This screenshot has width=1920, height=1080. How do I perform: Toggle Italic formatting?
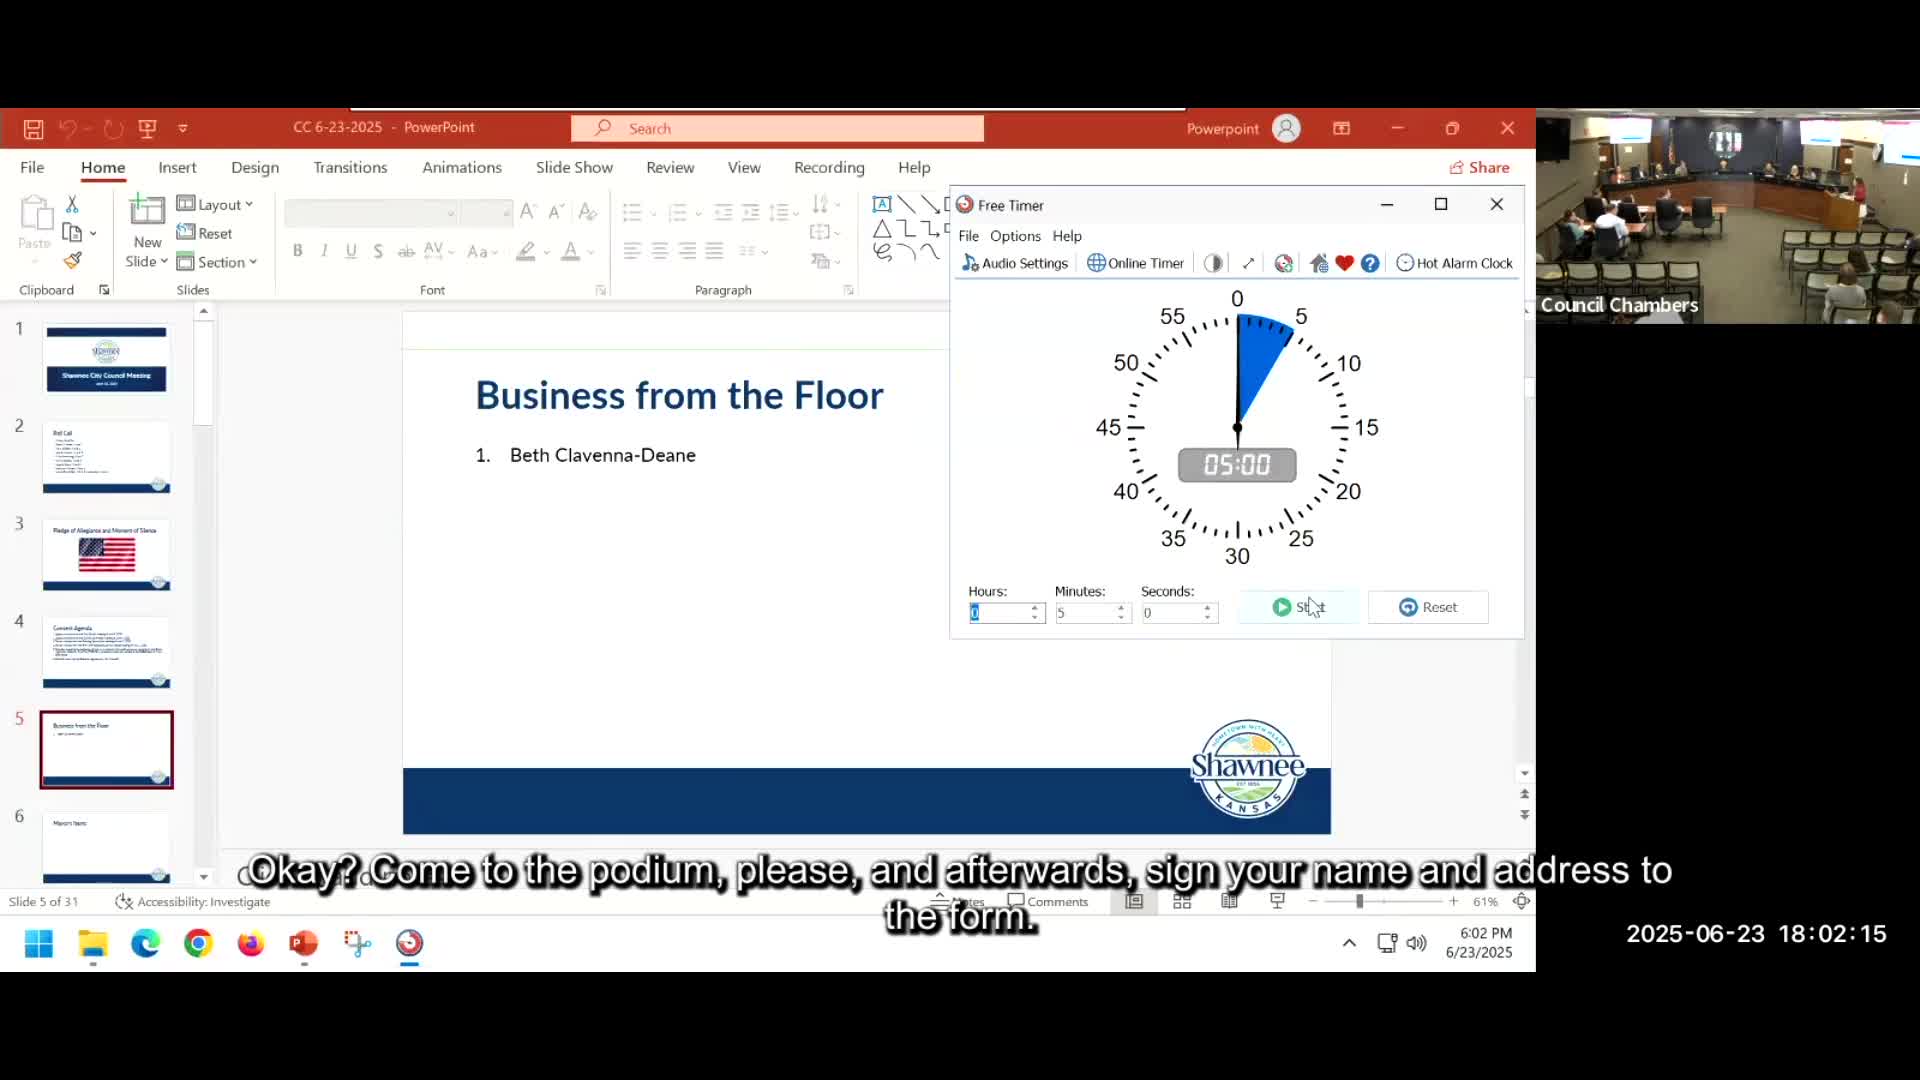point(324,251)
